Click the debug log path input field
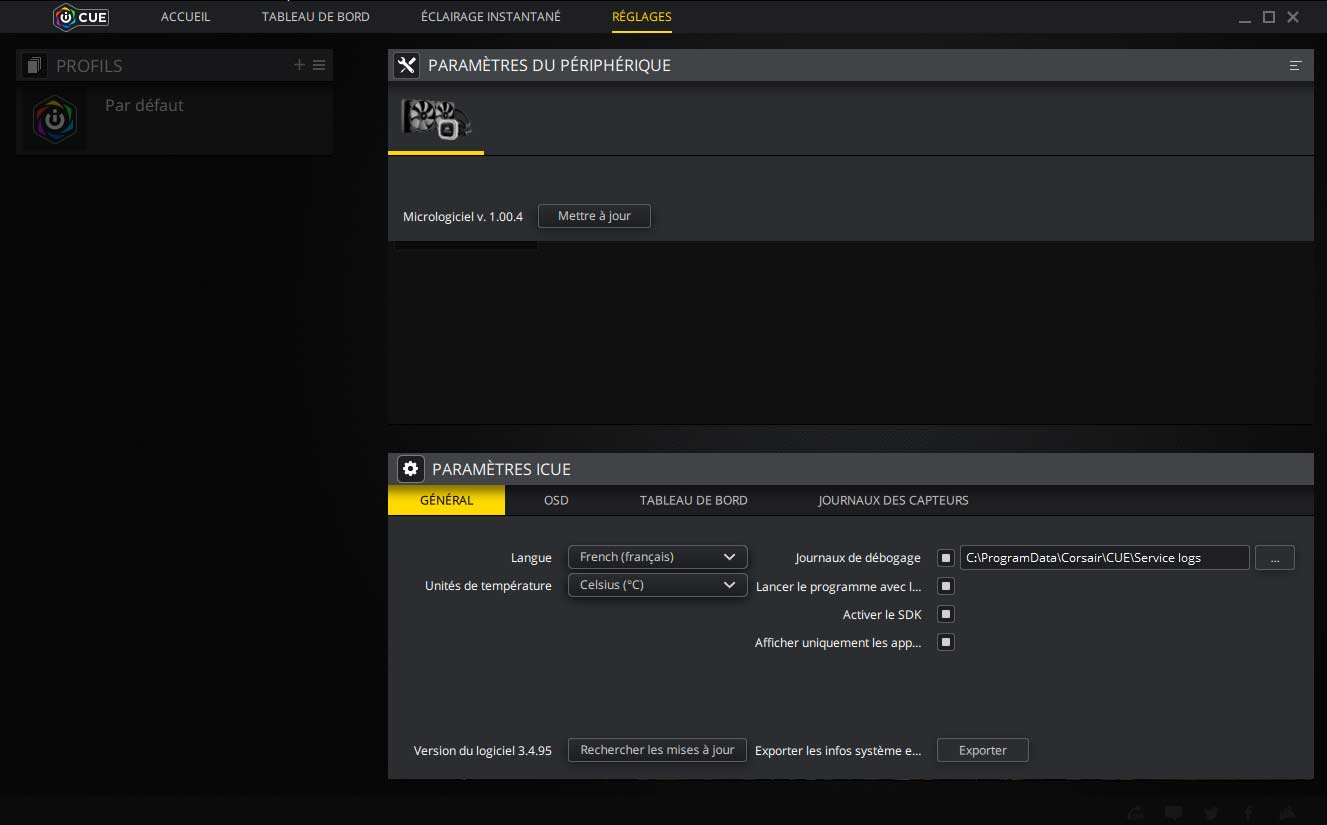1327x825 pixels. pyautogui.click(x=1104, y=558)
